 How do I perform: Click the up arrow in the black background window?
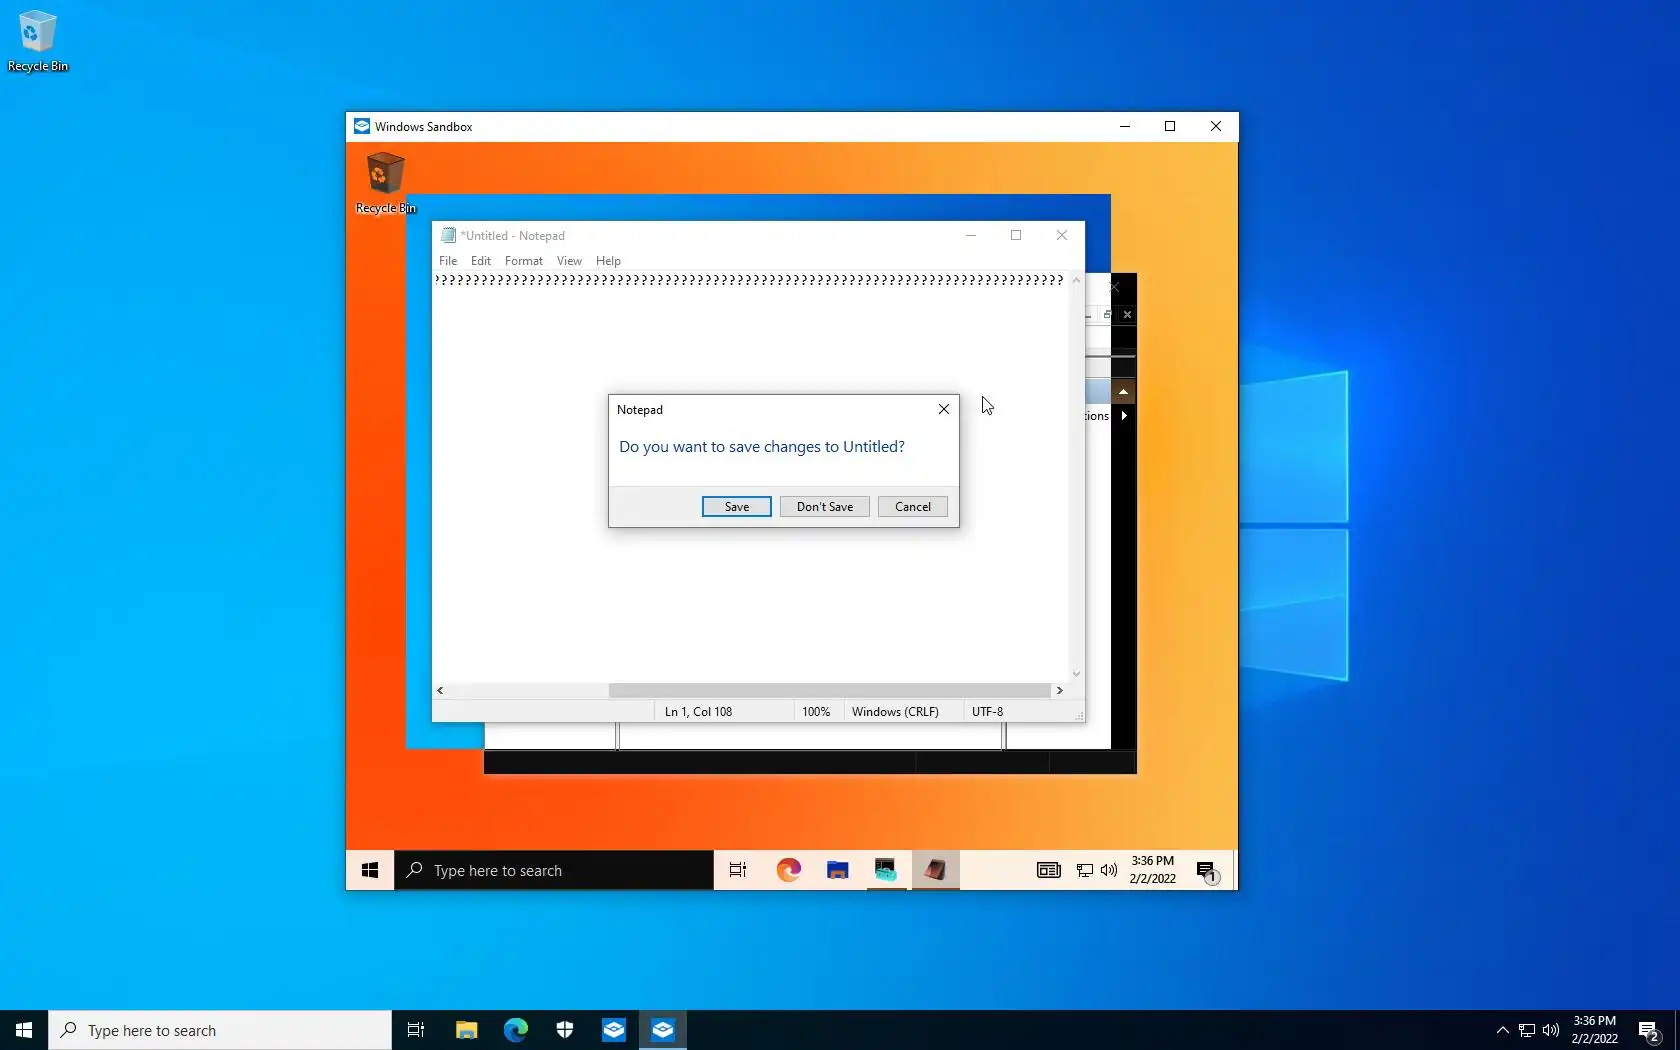[x=1124, y=392]
